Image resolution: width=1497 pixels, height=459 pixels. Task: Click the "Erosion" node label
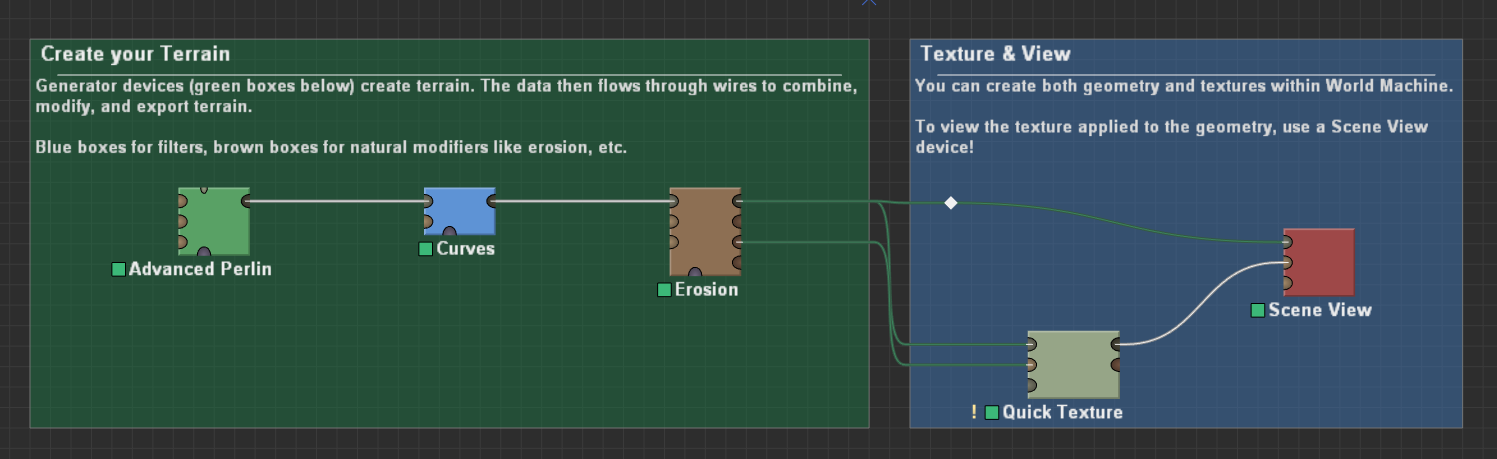click(x=707, y=290)
